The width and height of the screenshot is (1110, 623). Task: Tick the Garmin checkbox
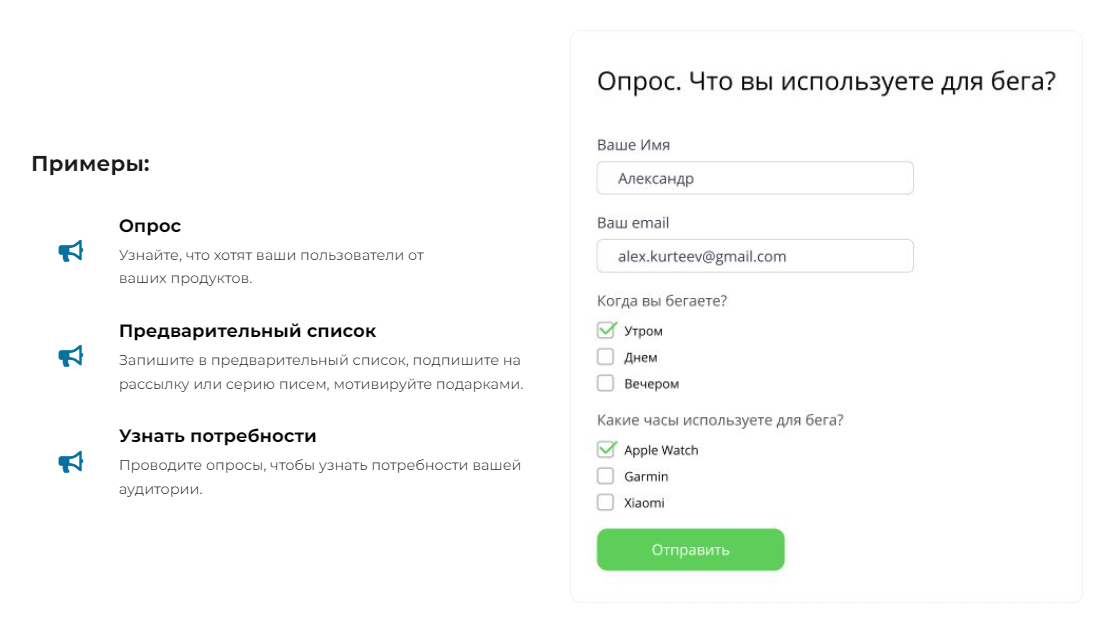pyautogui.click(x=605, y=476)
